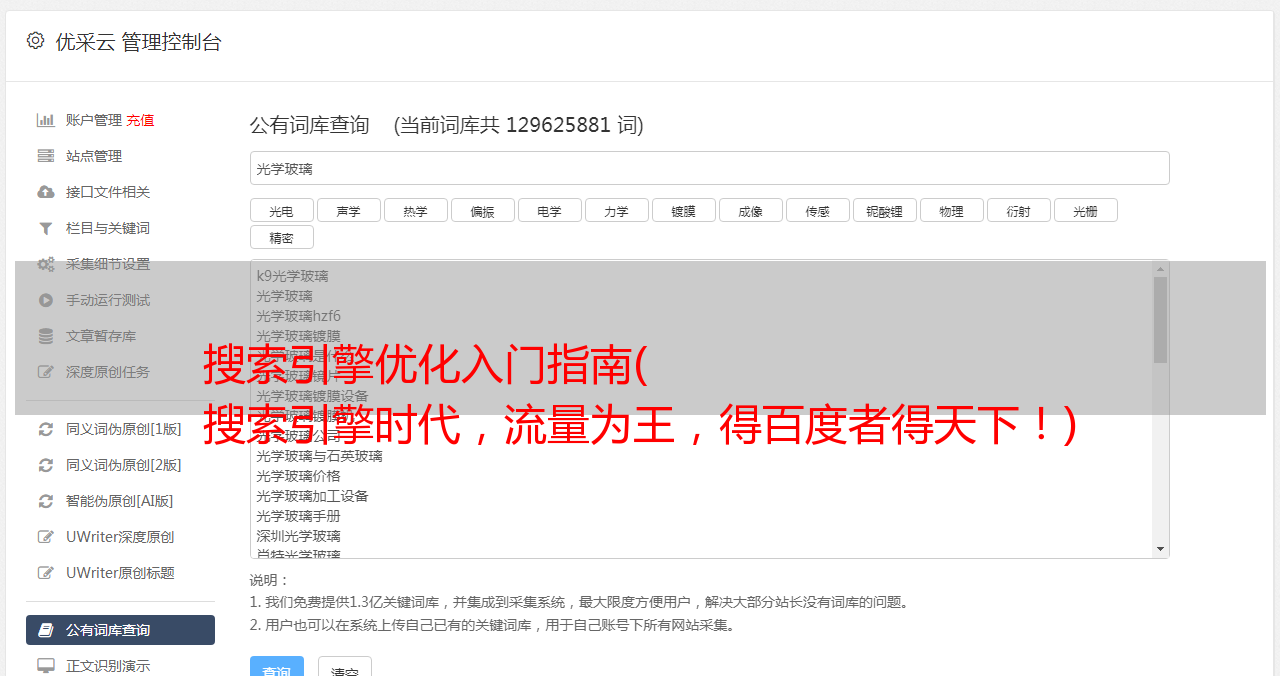Select the 铌酸锂 tag
Viewport: 1280px width, 676px height.
pyautogui.click(x=884, y=211)
